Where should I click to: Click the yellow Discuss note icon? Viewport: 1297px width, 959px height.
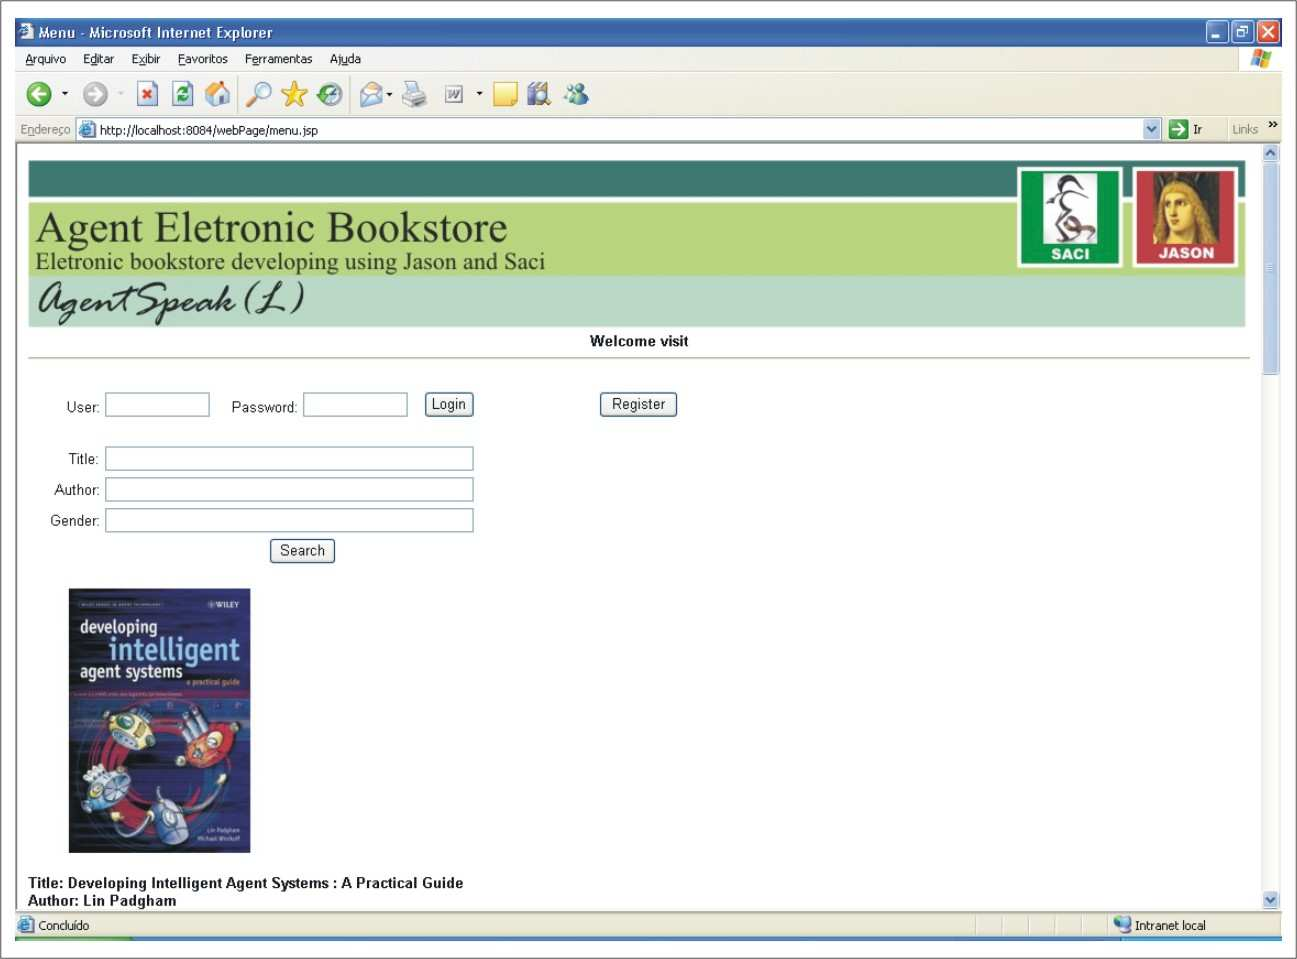(x=505, y=94)
